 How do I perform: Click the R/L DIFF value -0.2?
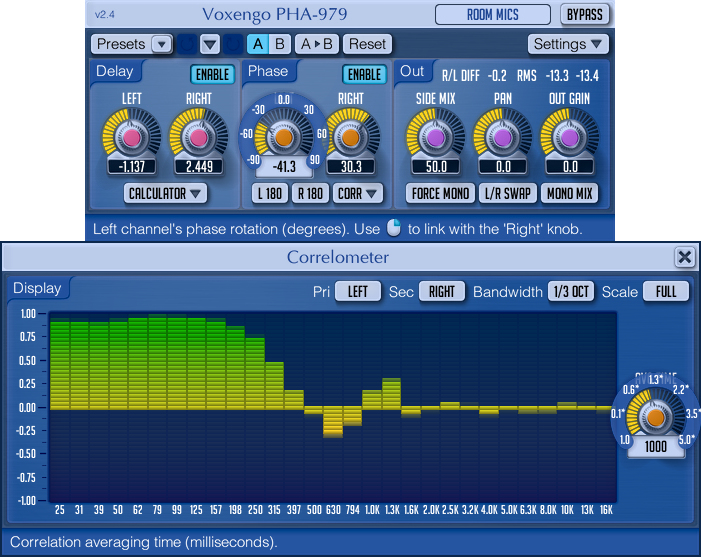pyautogui.click(x=497, y=76)
